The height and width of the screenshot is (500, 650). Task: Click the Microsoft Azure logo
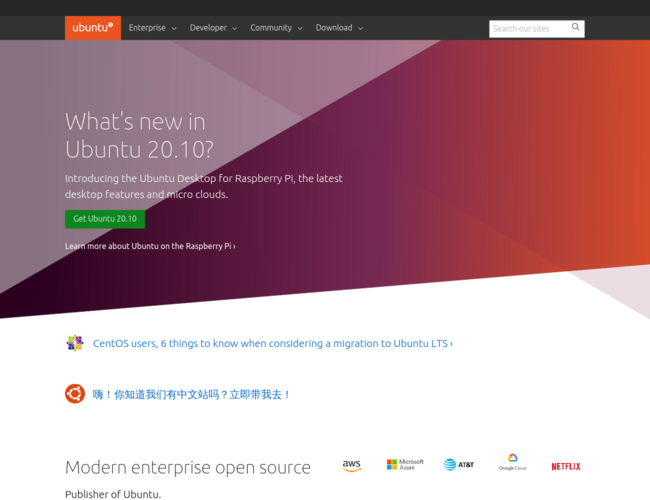tap(405, 464)
